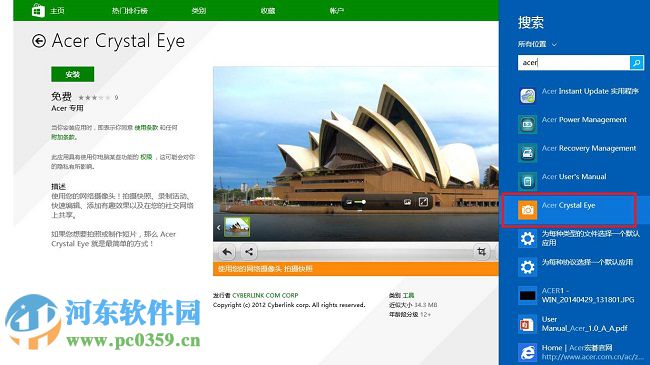
Task: Select Acer Power Management text result
Action: click(x=584, y=119)
